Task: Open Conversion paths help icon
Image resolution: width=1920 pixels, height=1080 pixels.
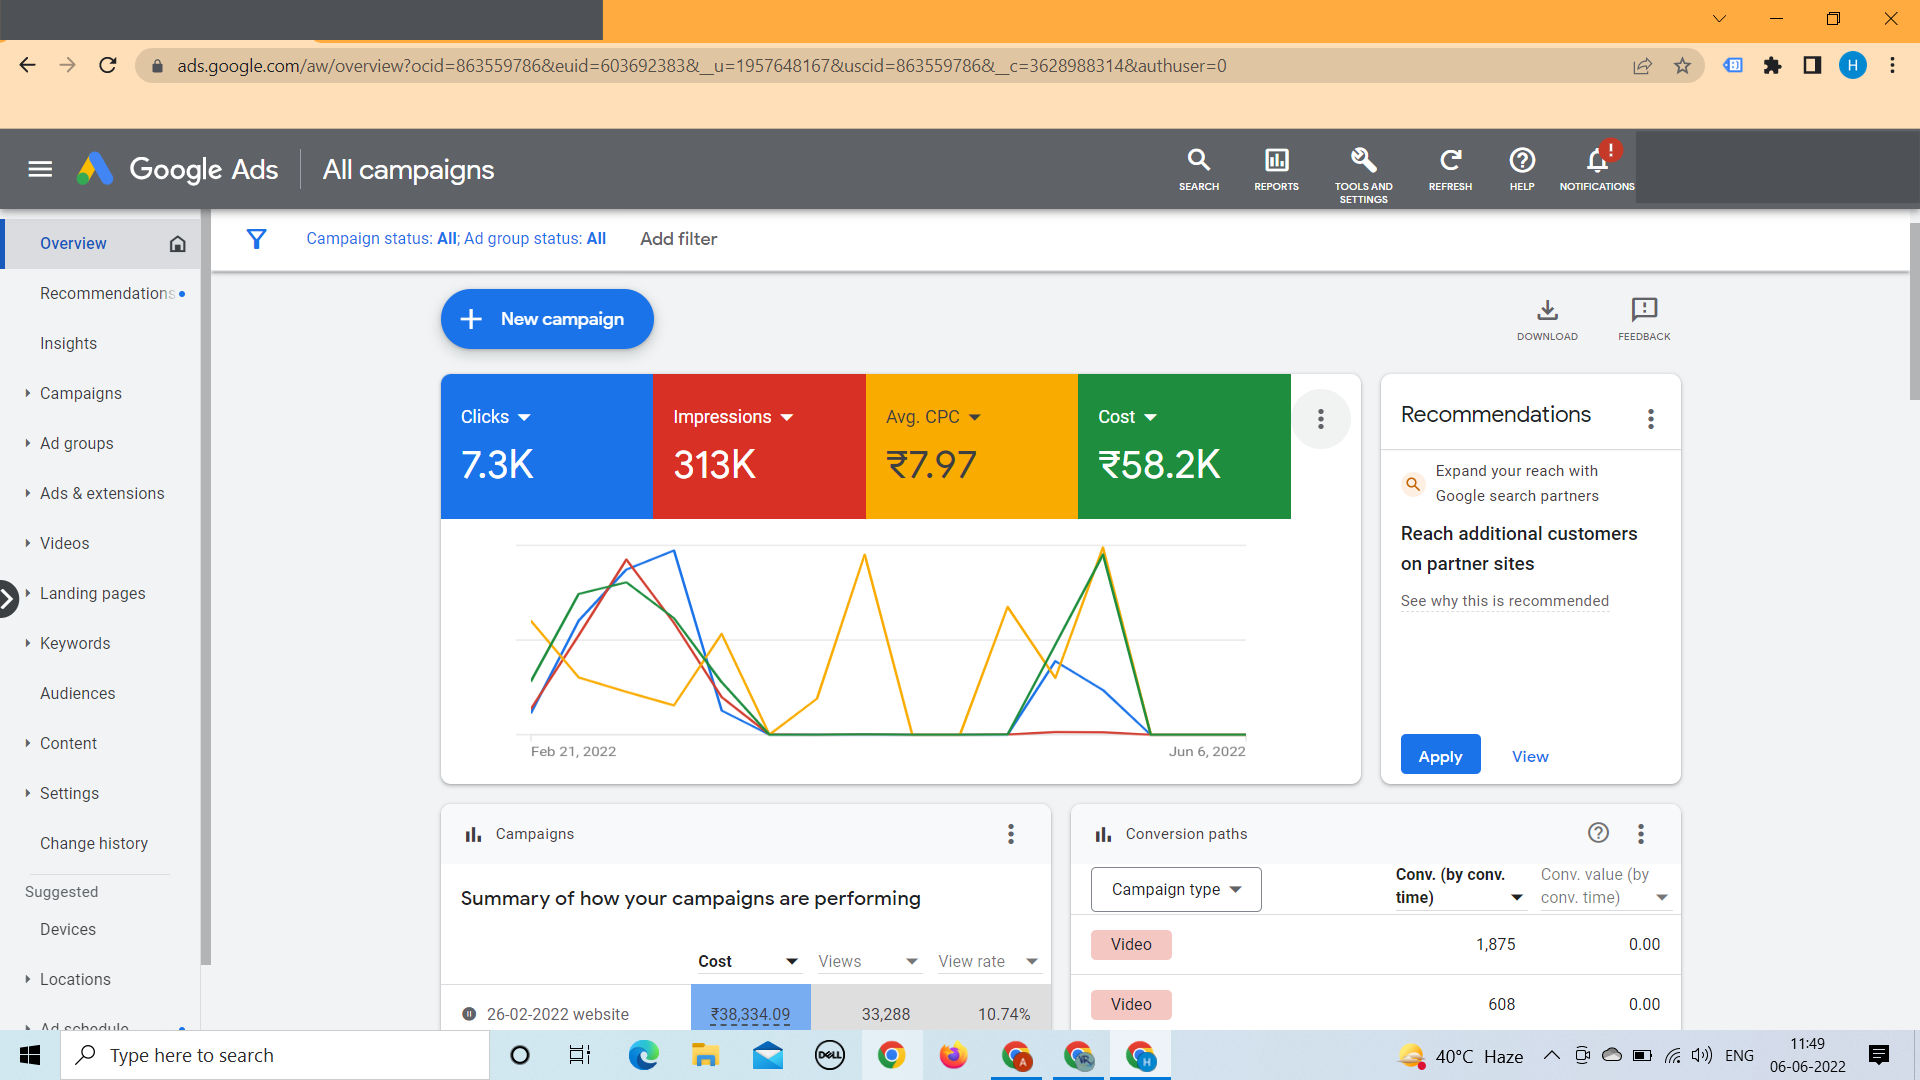Action: [1598, 833]
